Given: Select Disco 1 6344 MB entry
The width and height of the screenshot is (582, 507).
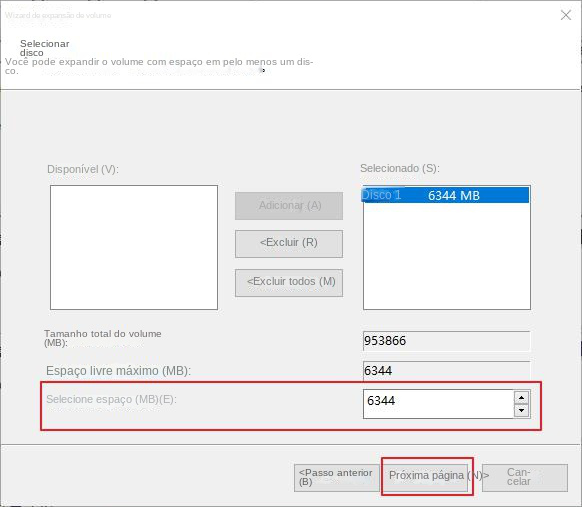Looking at the screenshot, I should (x=445, y=195).
